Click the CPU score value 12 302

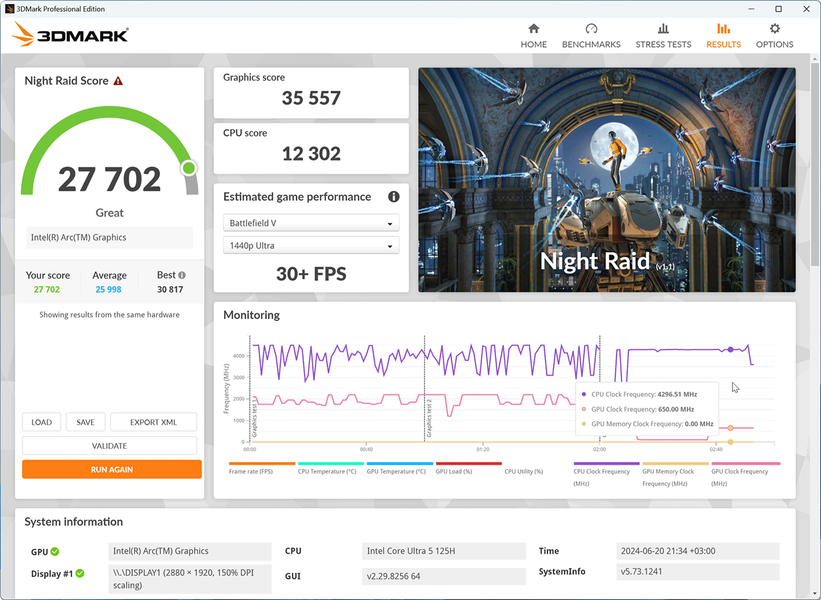point(311,153)
